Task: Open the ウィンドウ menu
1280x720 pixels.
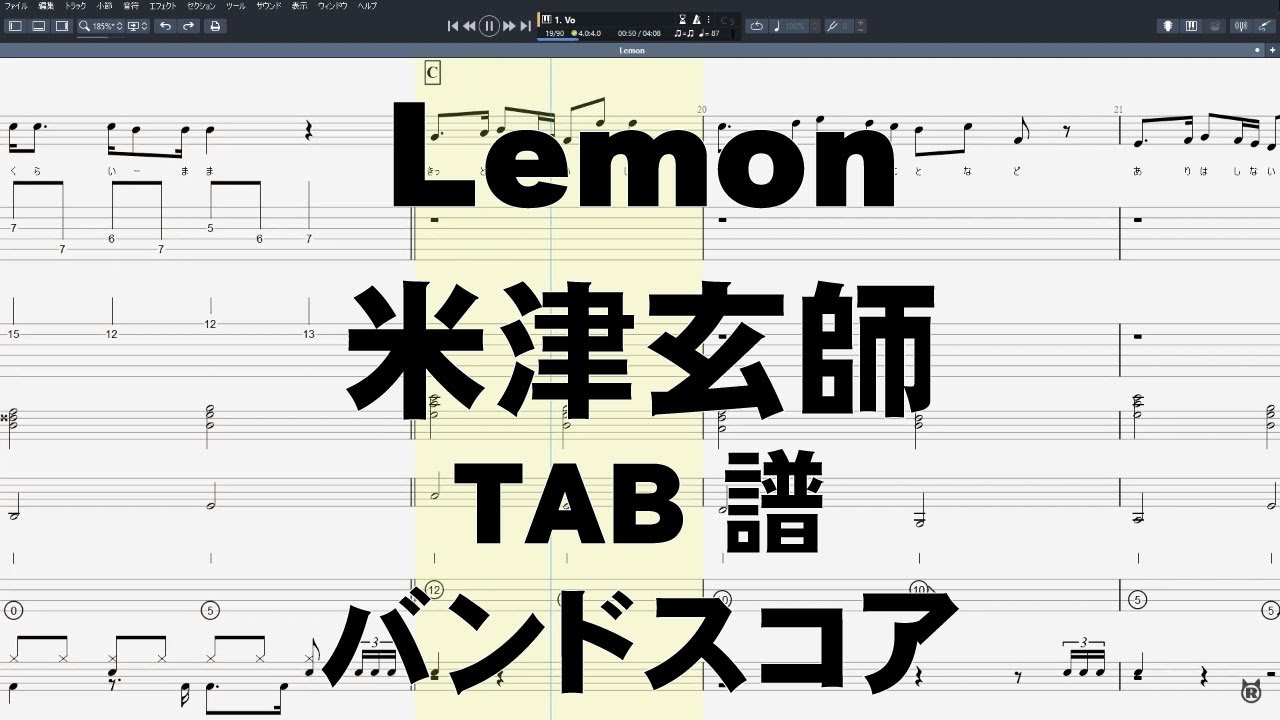Action: [x=333, y=6]
